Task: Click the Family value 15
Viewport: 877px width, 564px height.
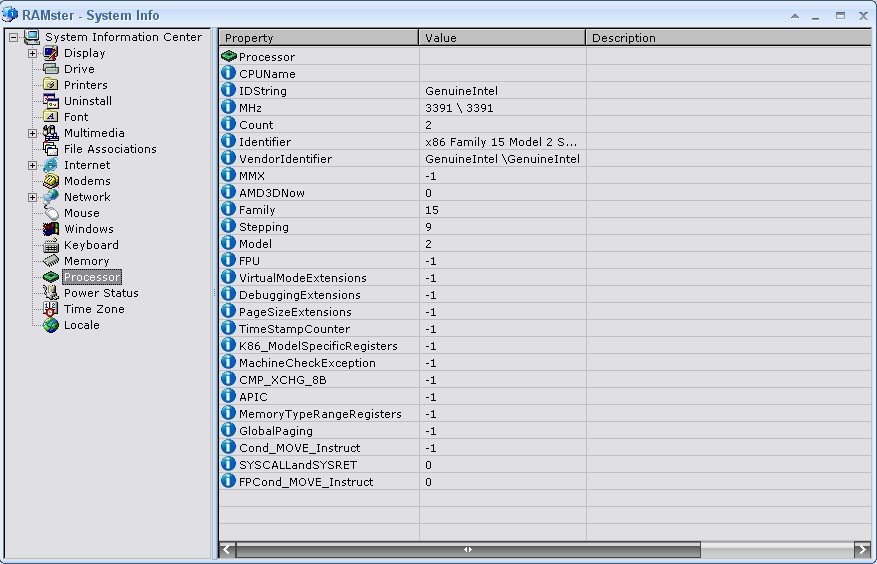Action: point(432,210)
